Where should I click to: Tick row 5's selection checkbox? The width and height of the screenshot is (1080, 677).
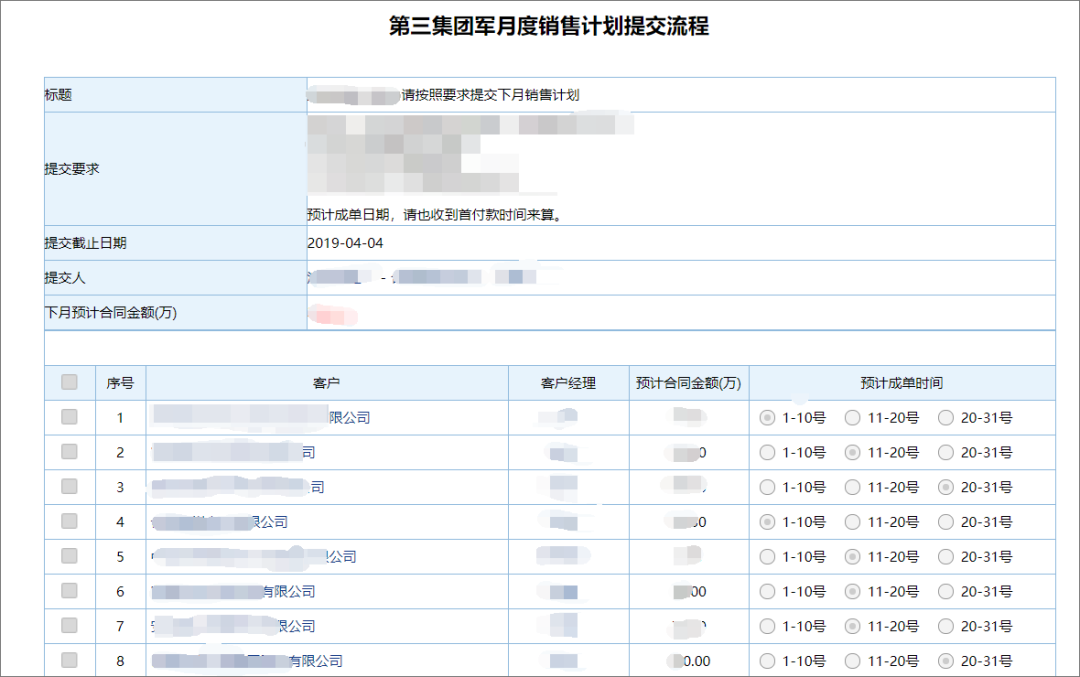click(x=69, y=556)
